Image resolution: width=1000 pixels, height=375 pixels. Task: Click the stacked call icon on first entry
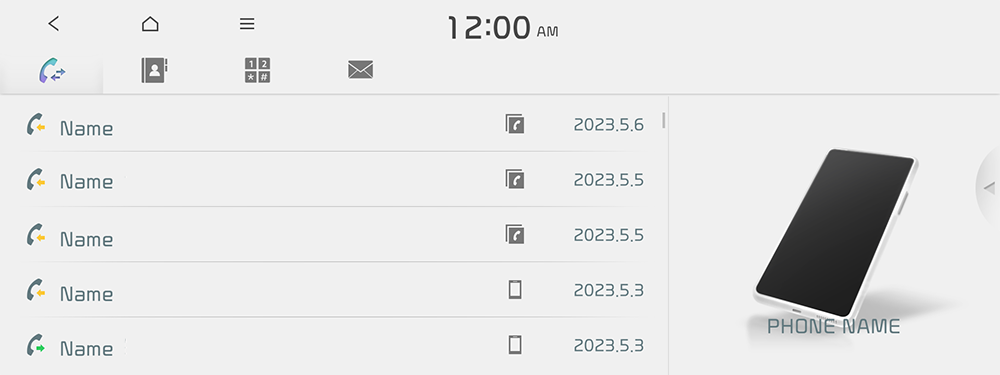tap(515, 124)
